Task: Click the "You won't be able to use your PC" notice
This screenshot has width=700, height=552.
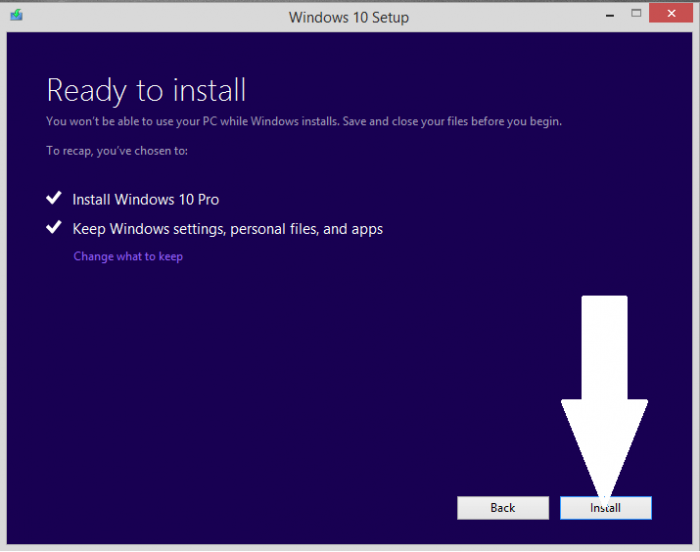Action: tap(304, 121)
